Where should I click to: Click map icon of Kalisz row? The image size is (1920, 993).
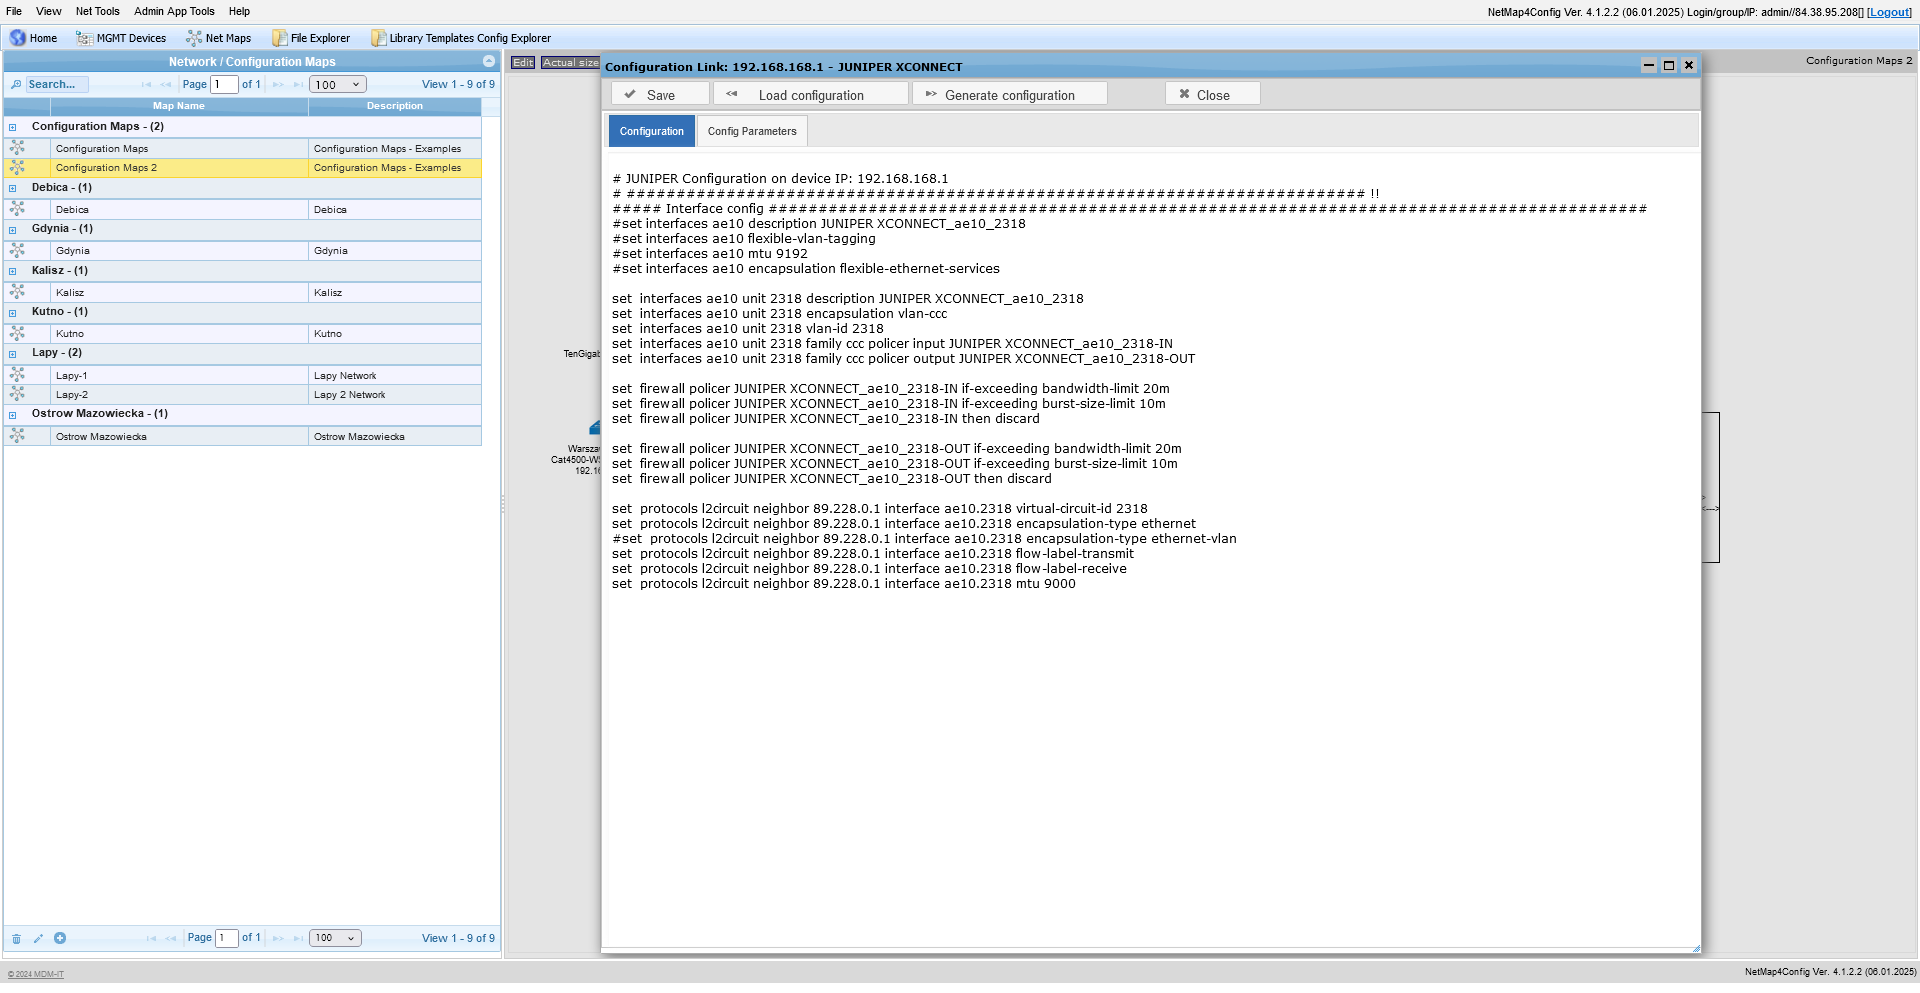click(17, 292)
